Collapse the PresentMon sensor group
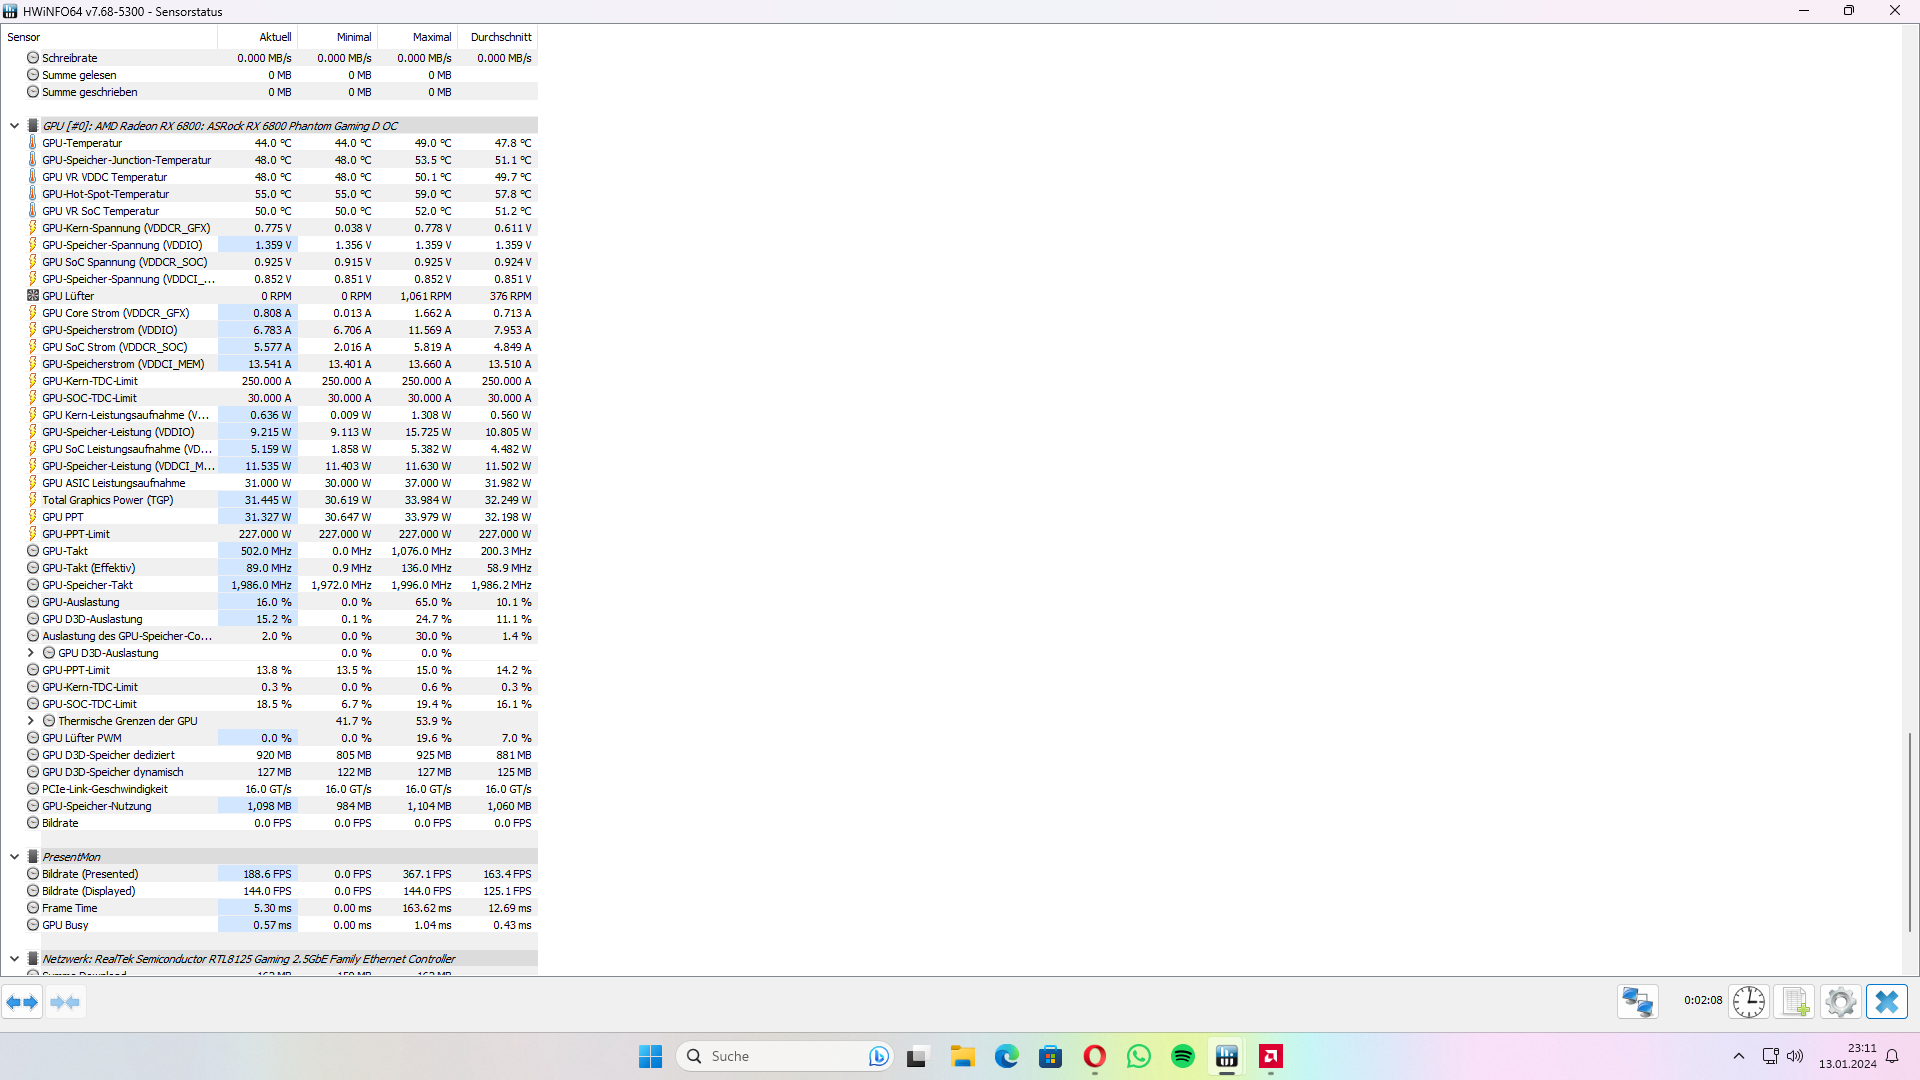Screen dimensions: 1920x1080 14,857
